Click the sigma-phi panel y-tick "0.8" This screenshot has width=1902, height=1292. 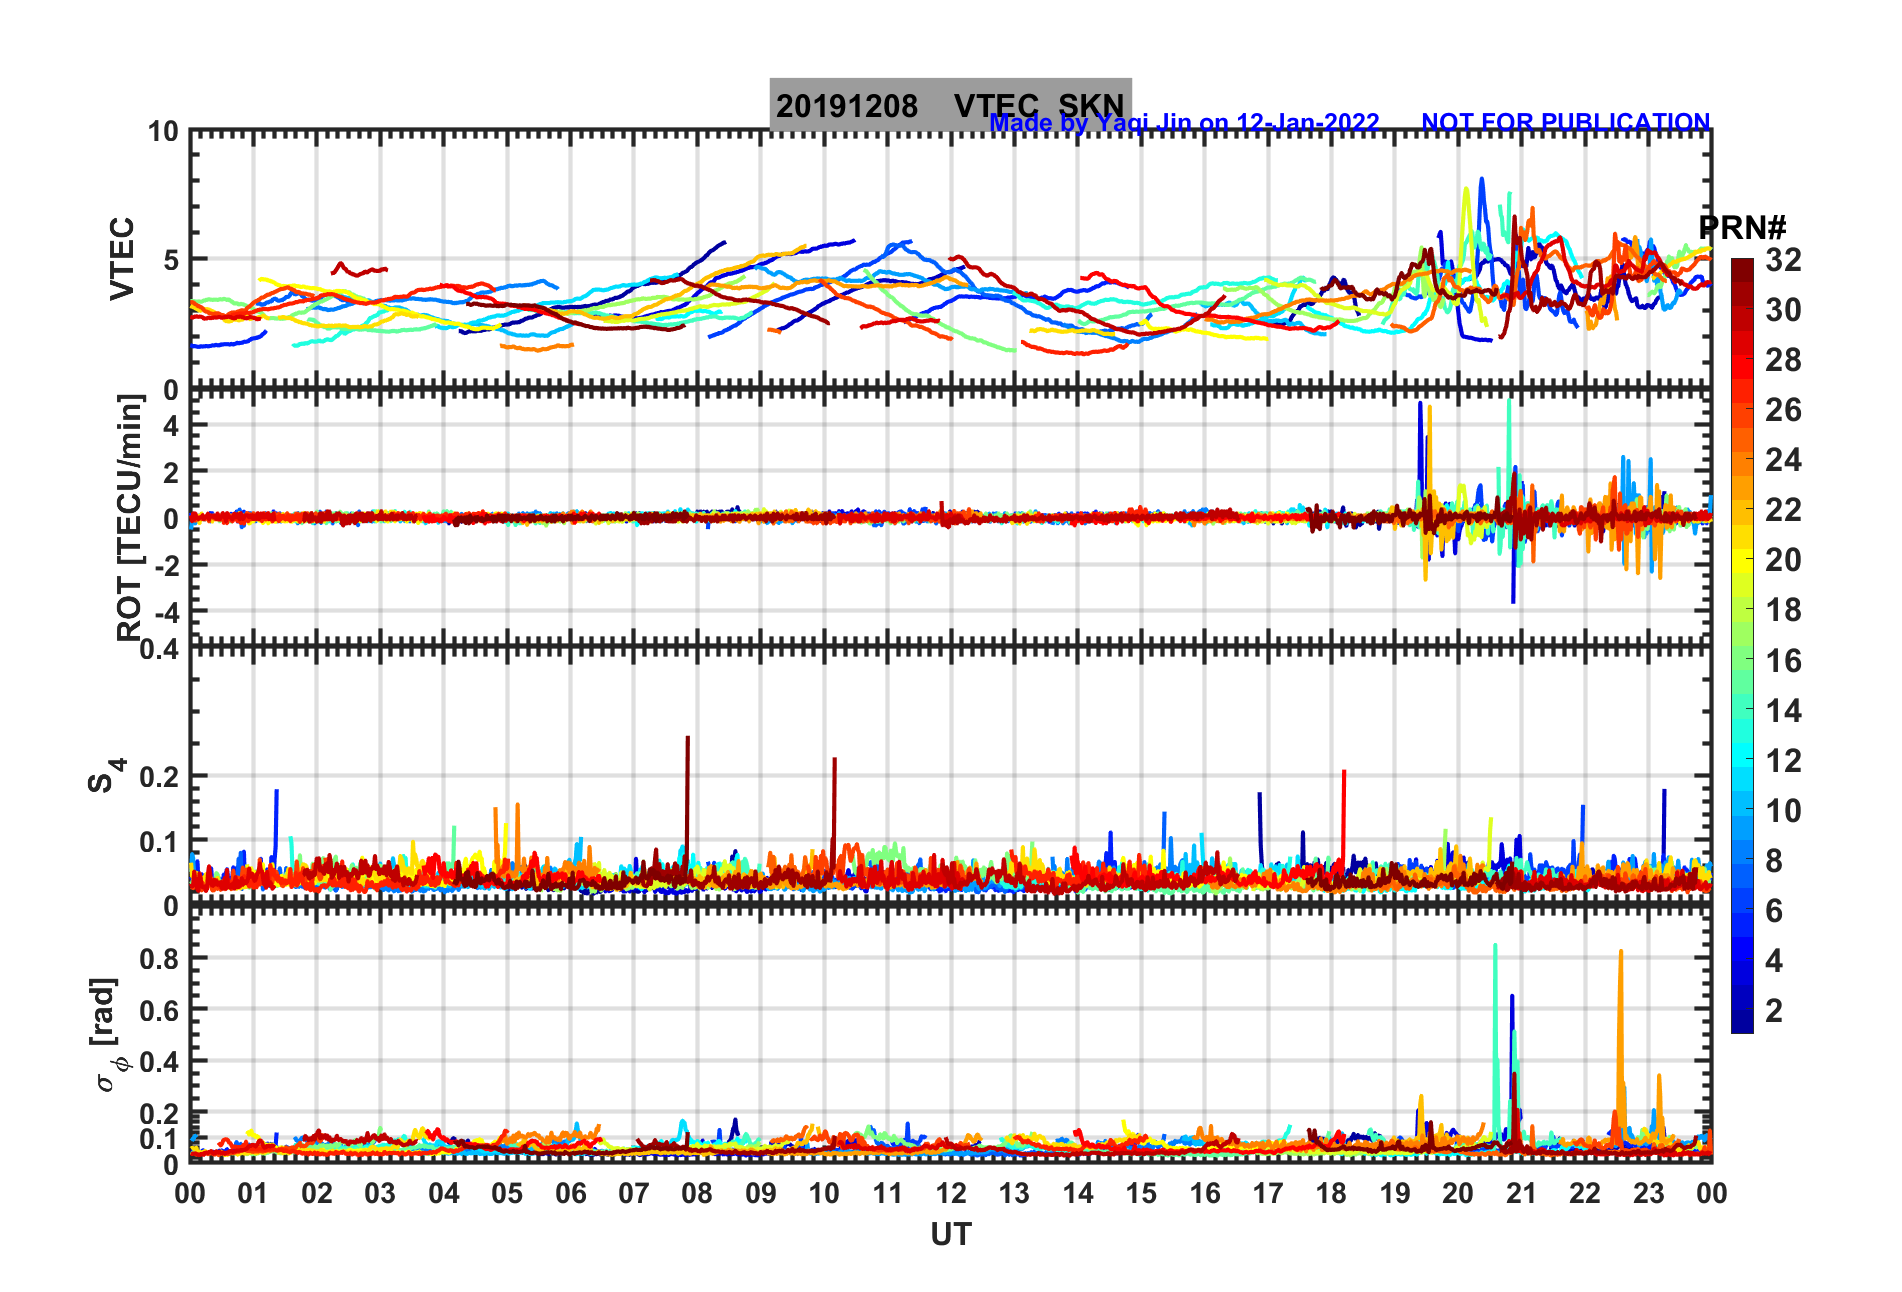coord(160,958)
